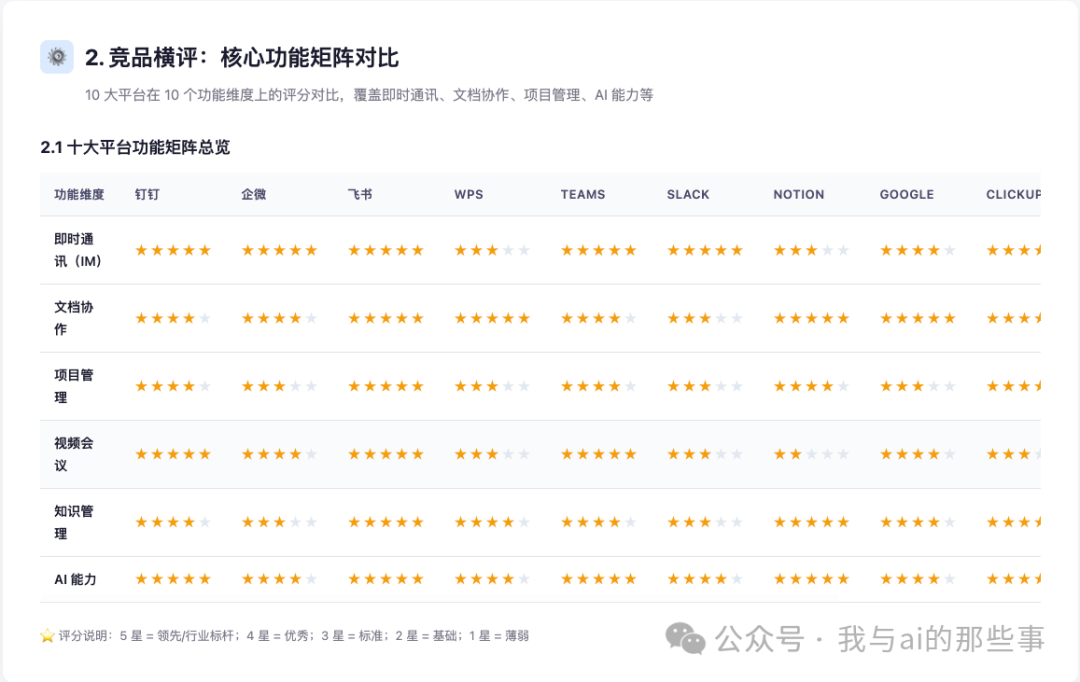Click the 企微 column header
This screenshot has height=682, width=1080.
(253, 194)
